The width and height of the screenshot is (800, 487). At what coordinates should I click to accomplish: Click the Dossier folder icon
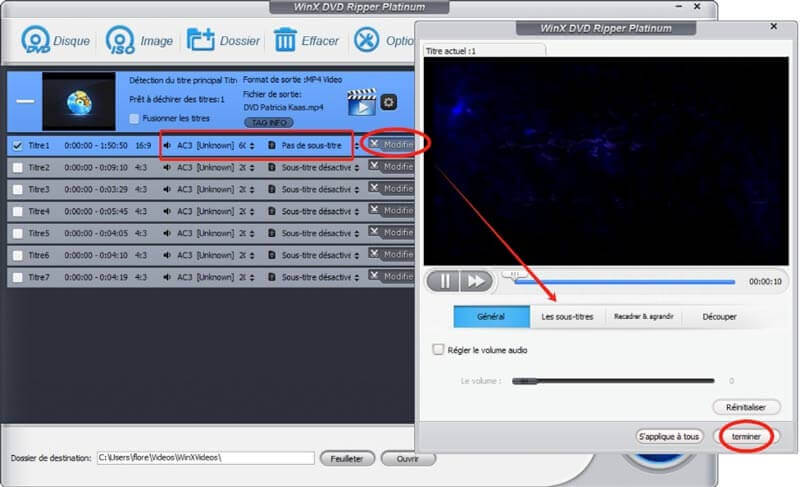point(200,40)
